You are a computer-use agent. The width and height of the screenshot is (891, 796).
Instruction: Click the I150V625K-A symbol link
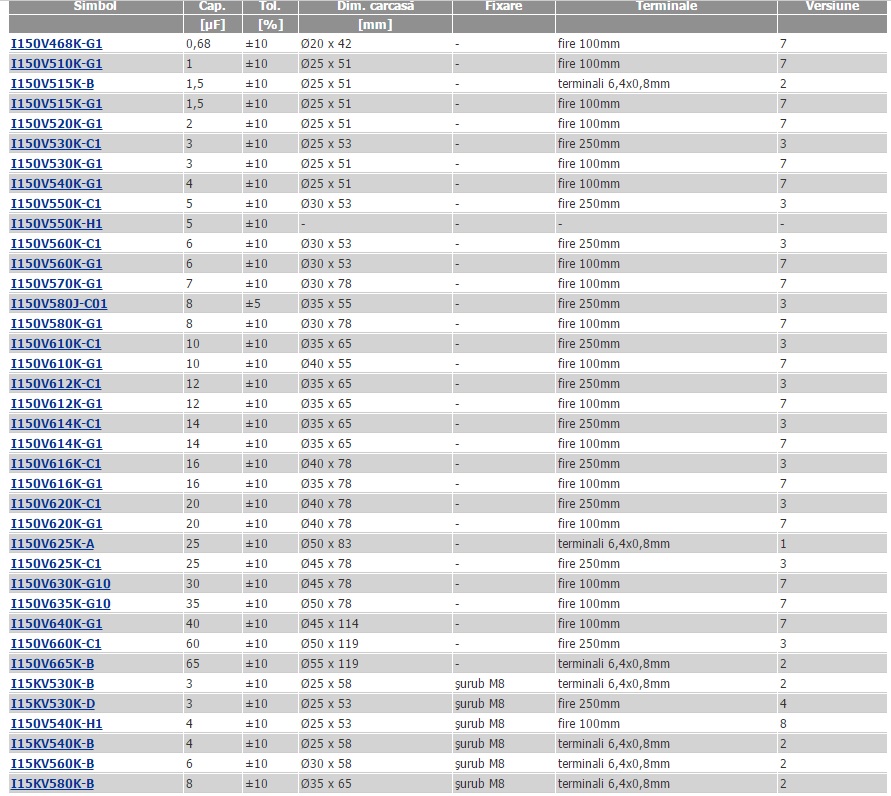(52, 544)
